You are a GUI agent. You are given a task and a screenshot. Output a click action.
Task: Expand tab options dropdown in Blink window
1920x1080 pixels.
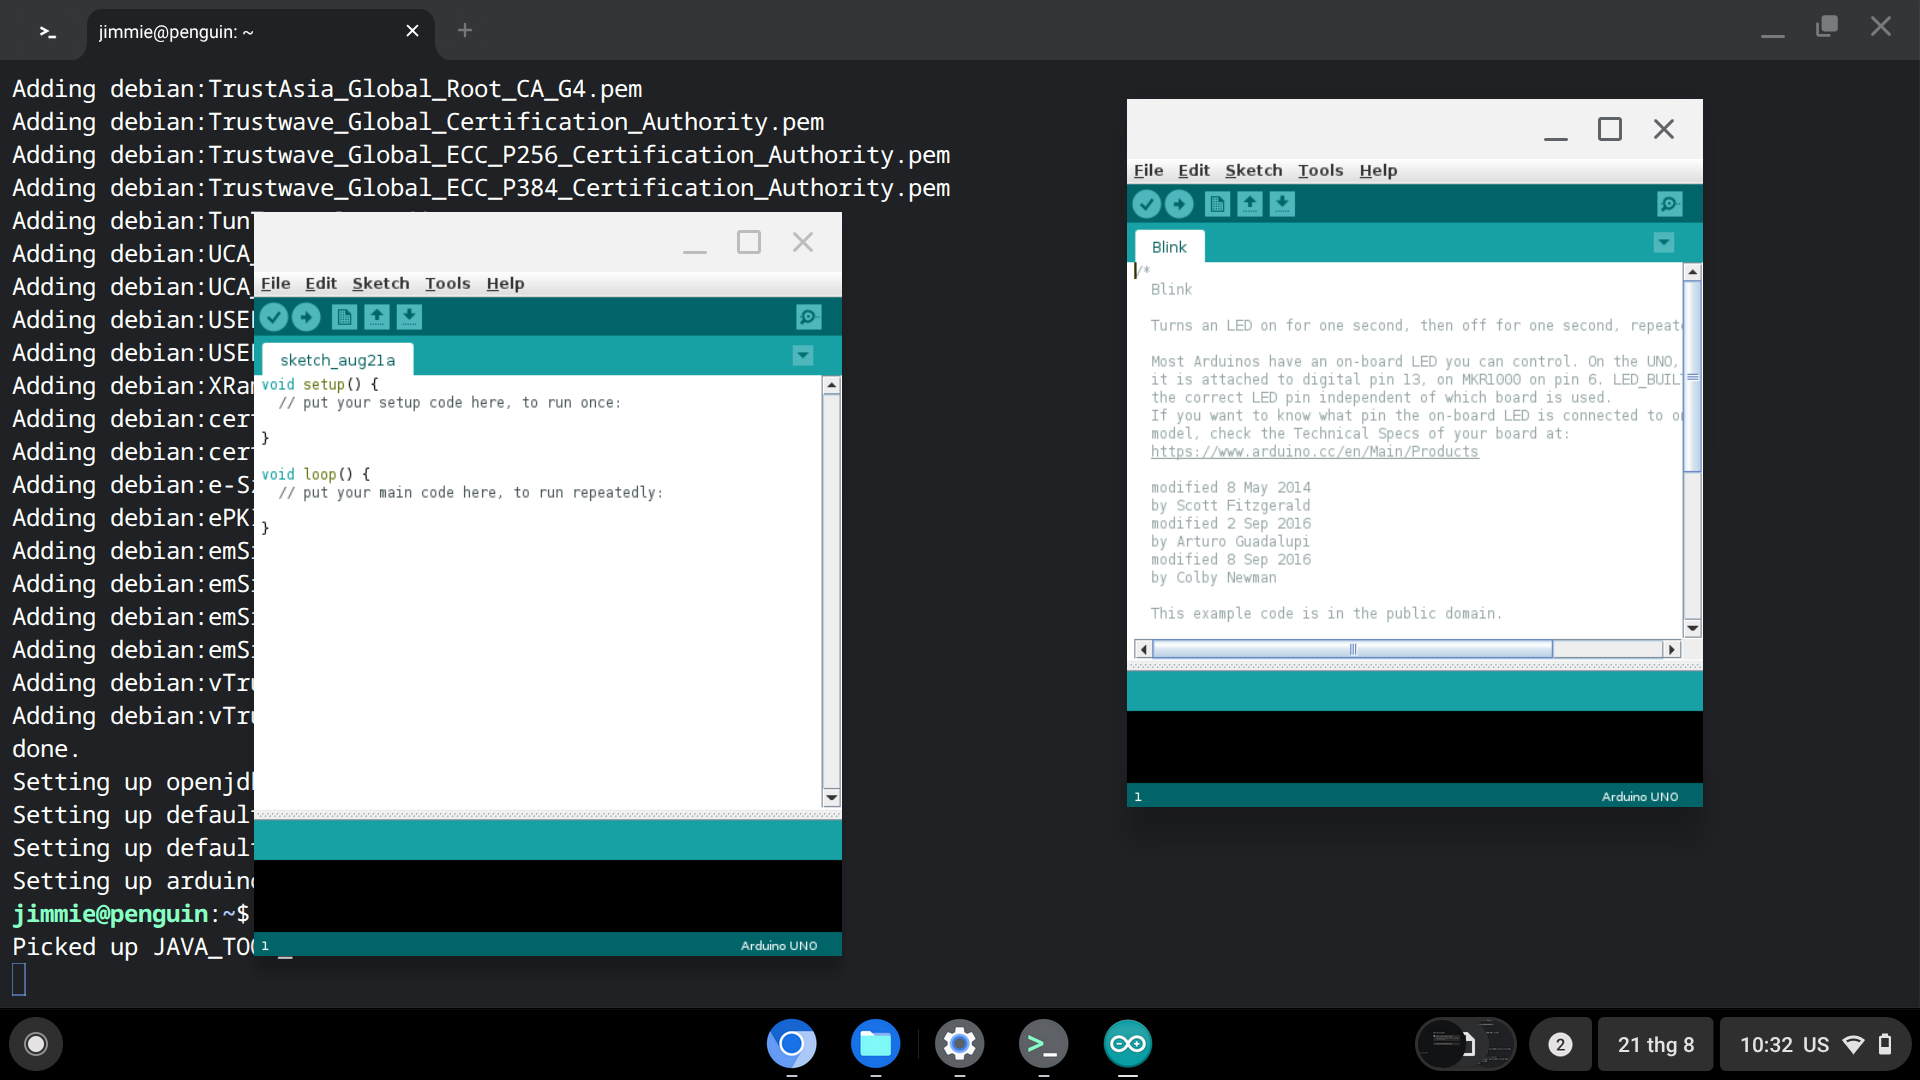coord(1663,243)
